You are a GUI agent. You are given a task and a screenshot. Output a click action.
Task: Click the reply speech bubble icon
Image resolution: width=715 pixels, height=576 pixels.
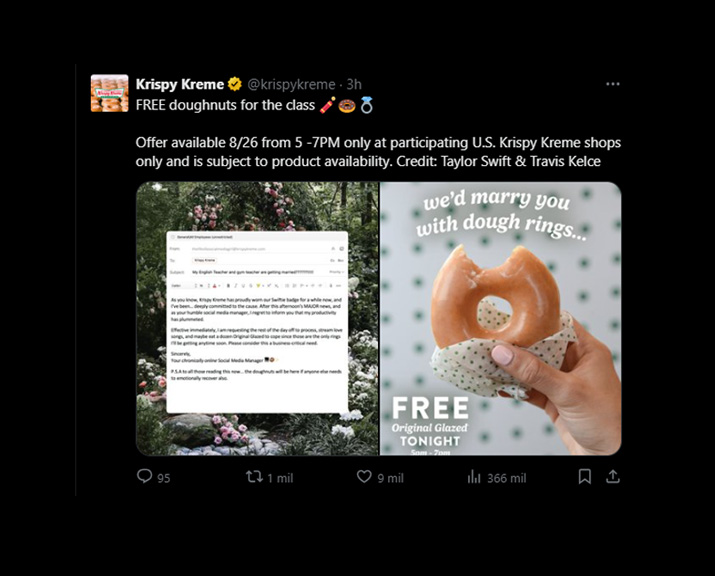click(144, 476)
